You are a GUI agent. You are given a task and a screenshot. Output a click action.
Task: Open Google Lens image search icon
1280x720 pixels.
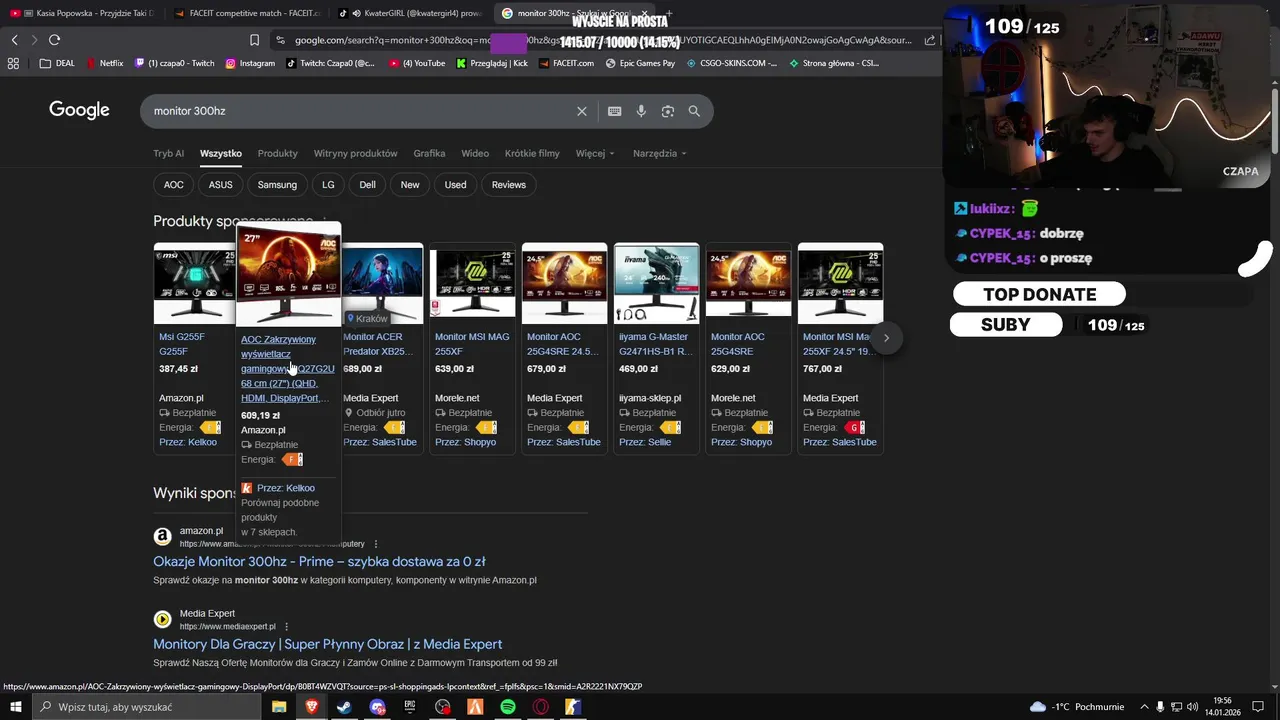click(668, 111)
